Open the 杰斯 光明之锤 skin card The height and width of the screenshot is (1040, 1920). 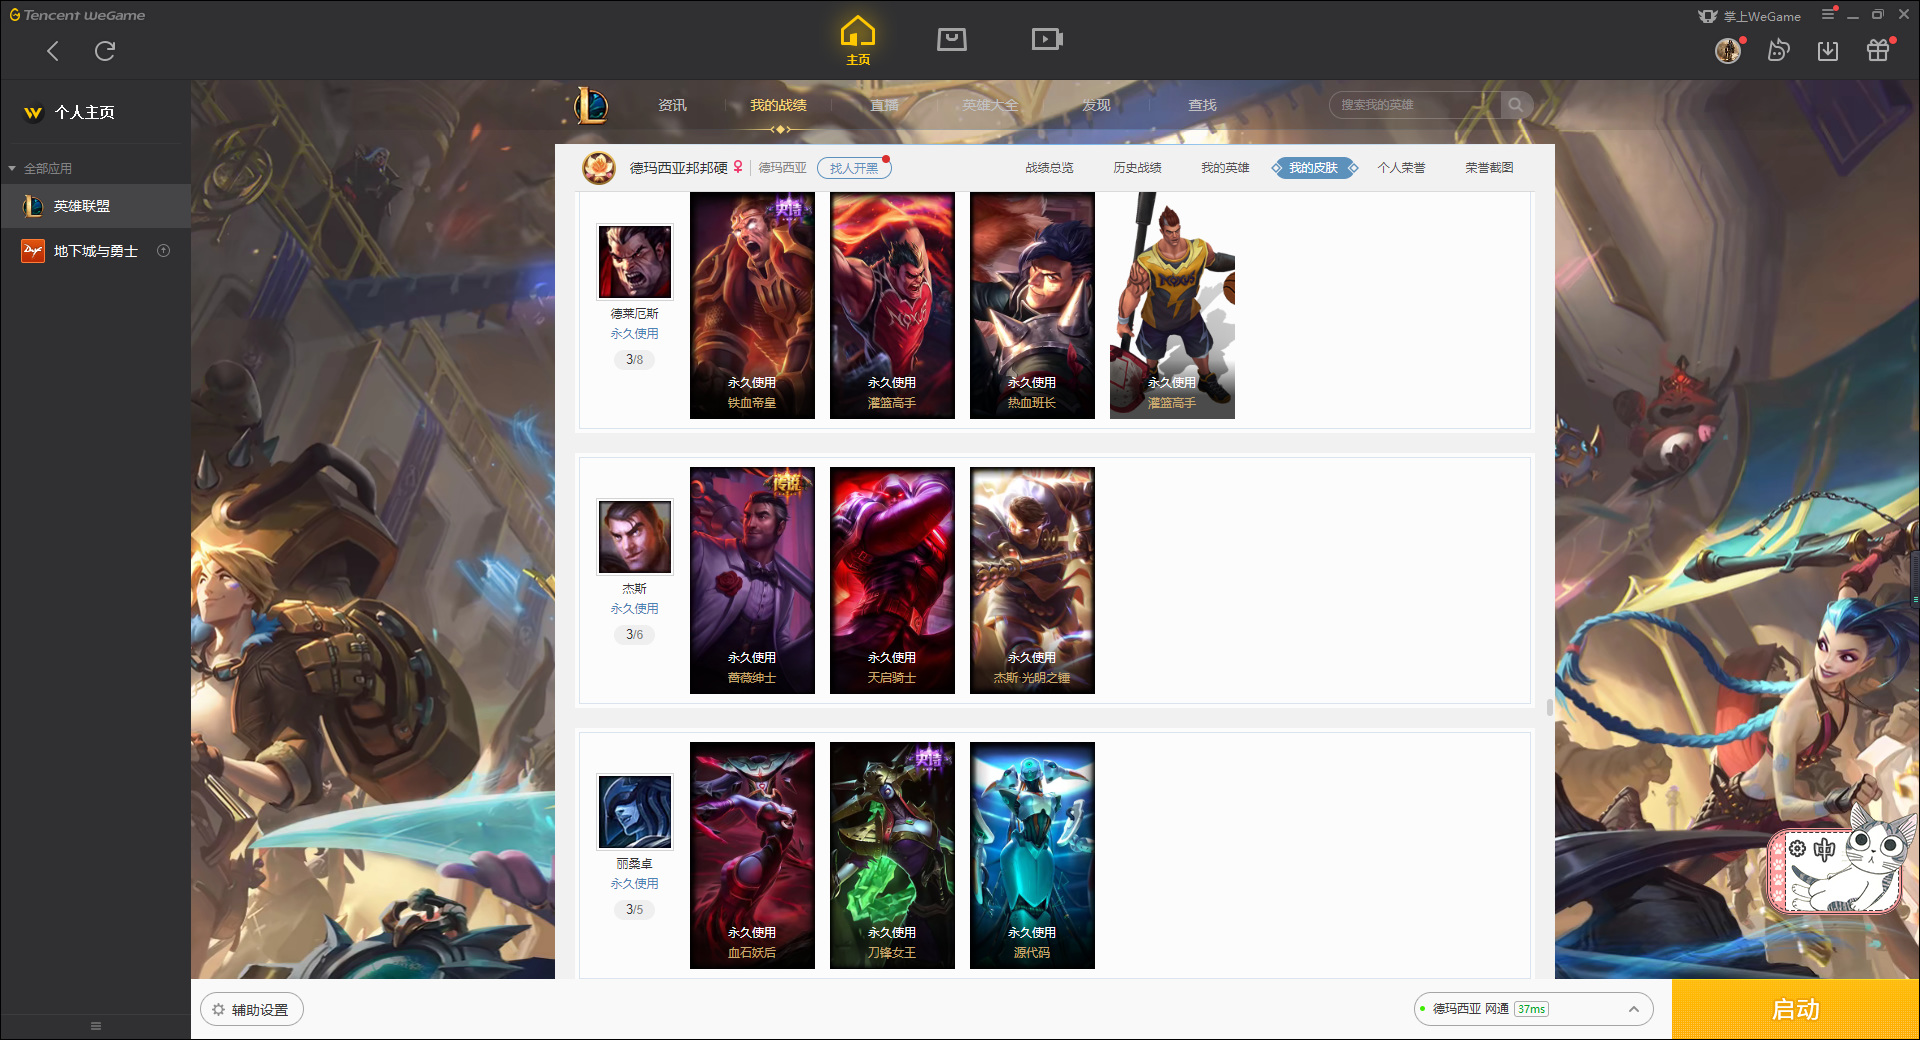[x=1032, y=580]
